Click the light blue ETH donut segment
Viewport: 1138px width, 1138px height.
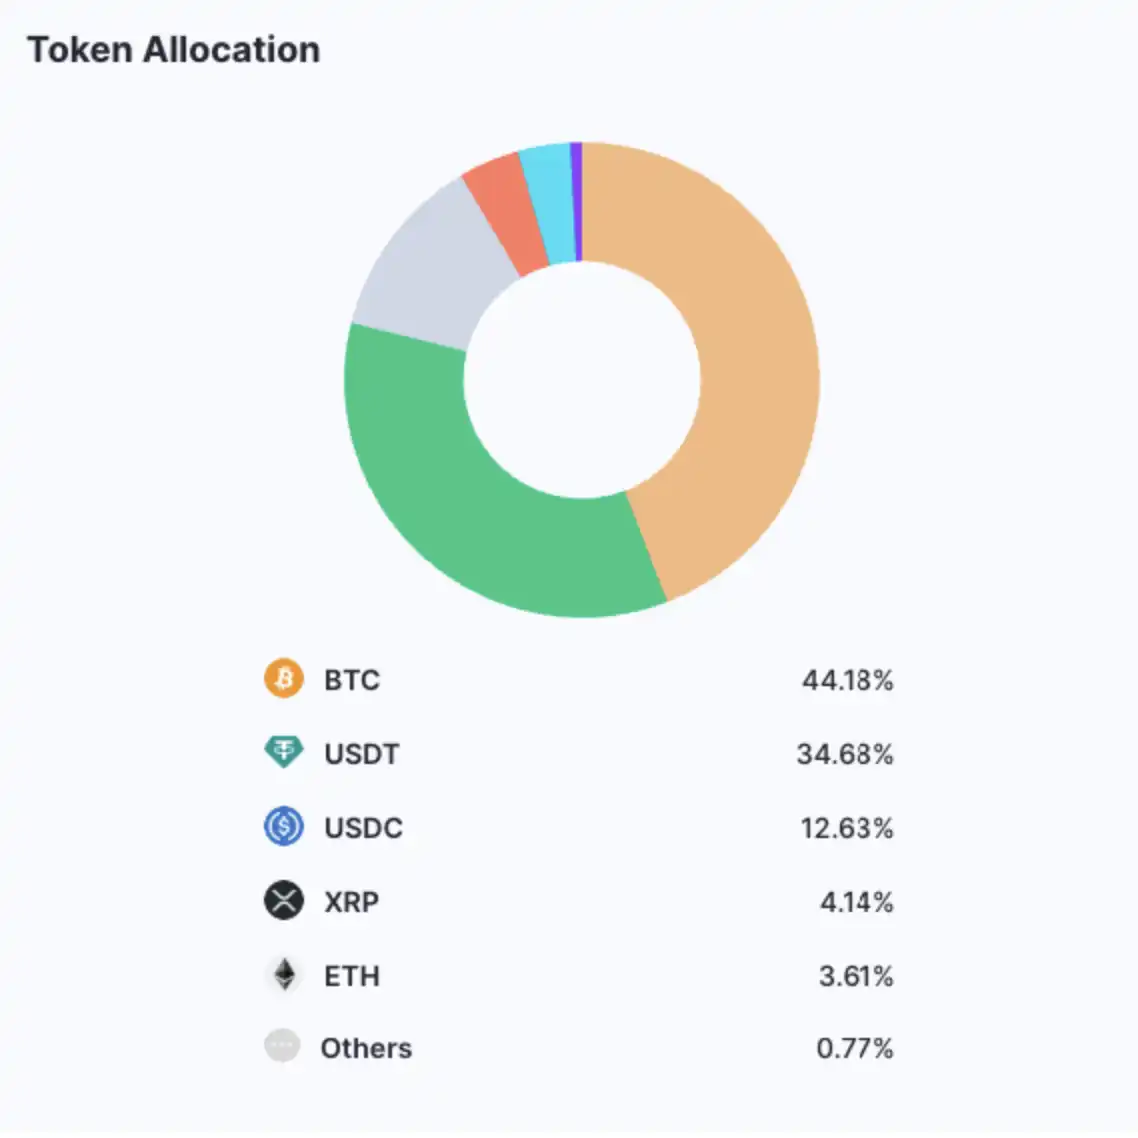[x=552, y=202]
